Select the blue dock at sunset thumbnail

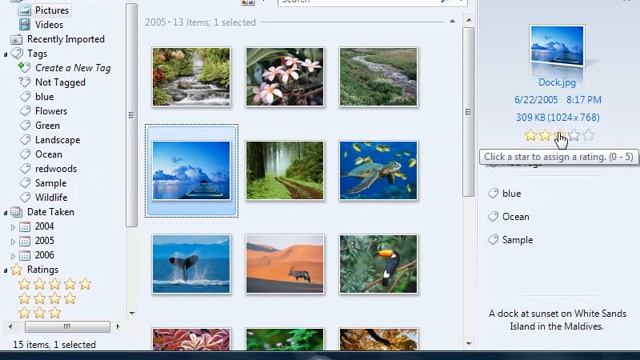point(191,171)
